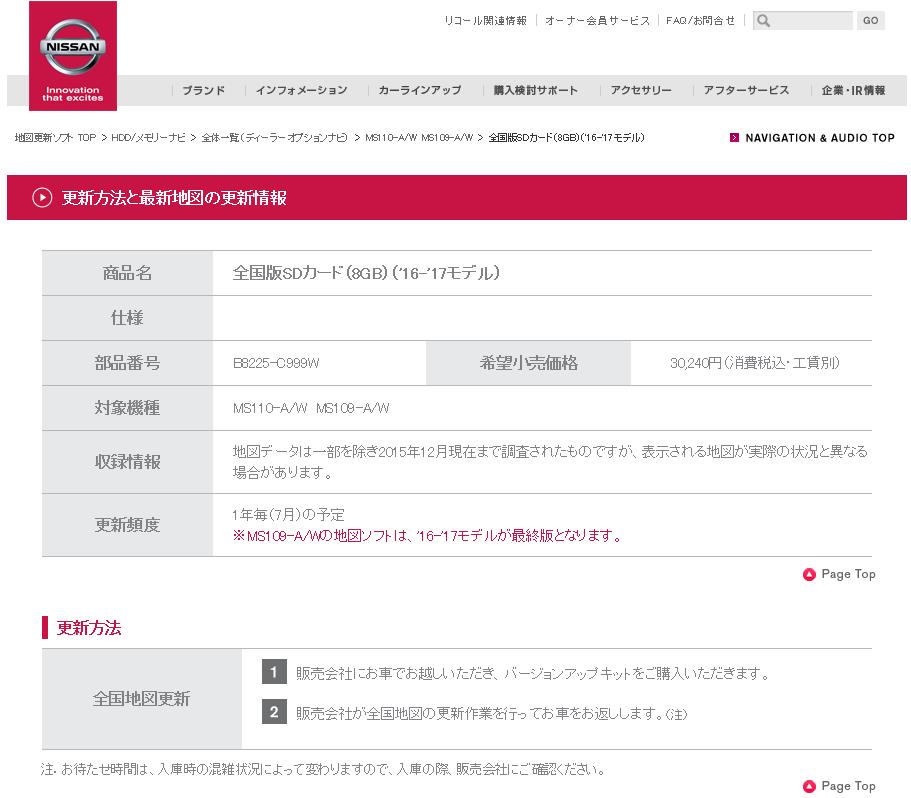Open the カーラインアップ menu
911x798 pixels.
click(x=419, y=90)
